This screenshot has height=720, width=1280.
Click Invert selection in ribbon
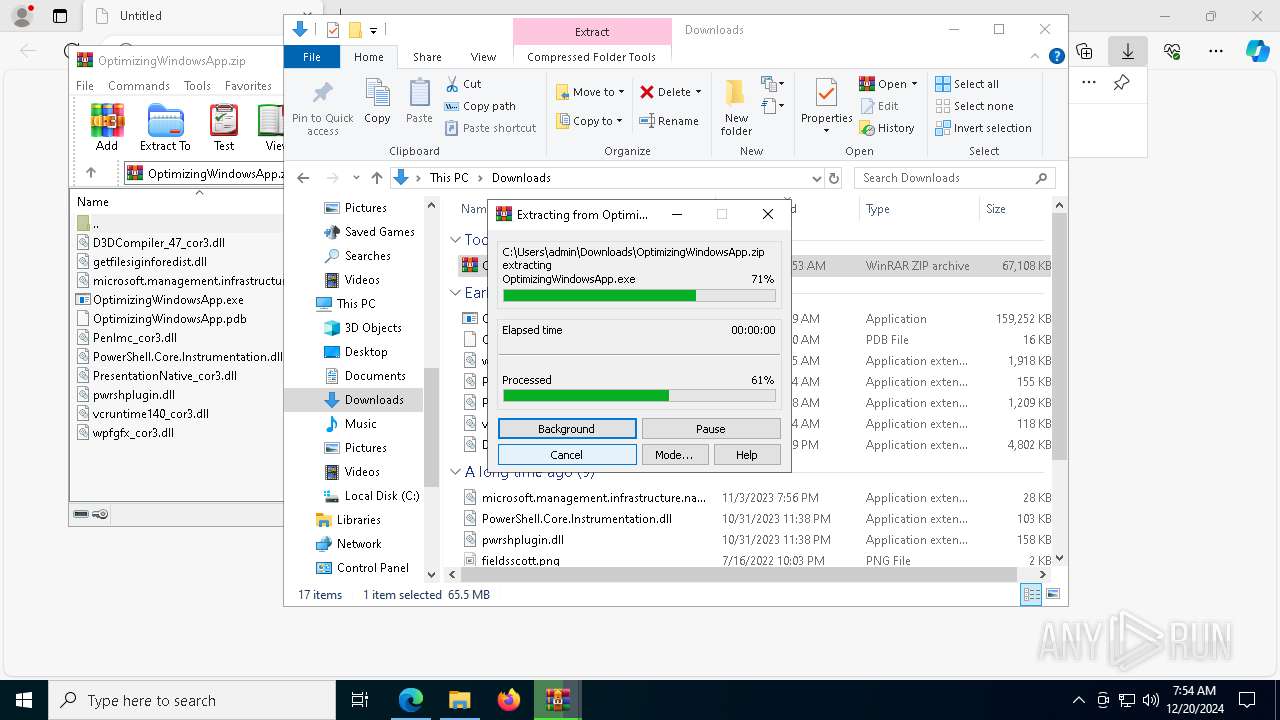coord(983,128)
